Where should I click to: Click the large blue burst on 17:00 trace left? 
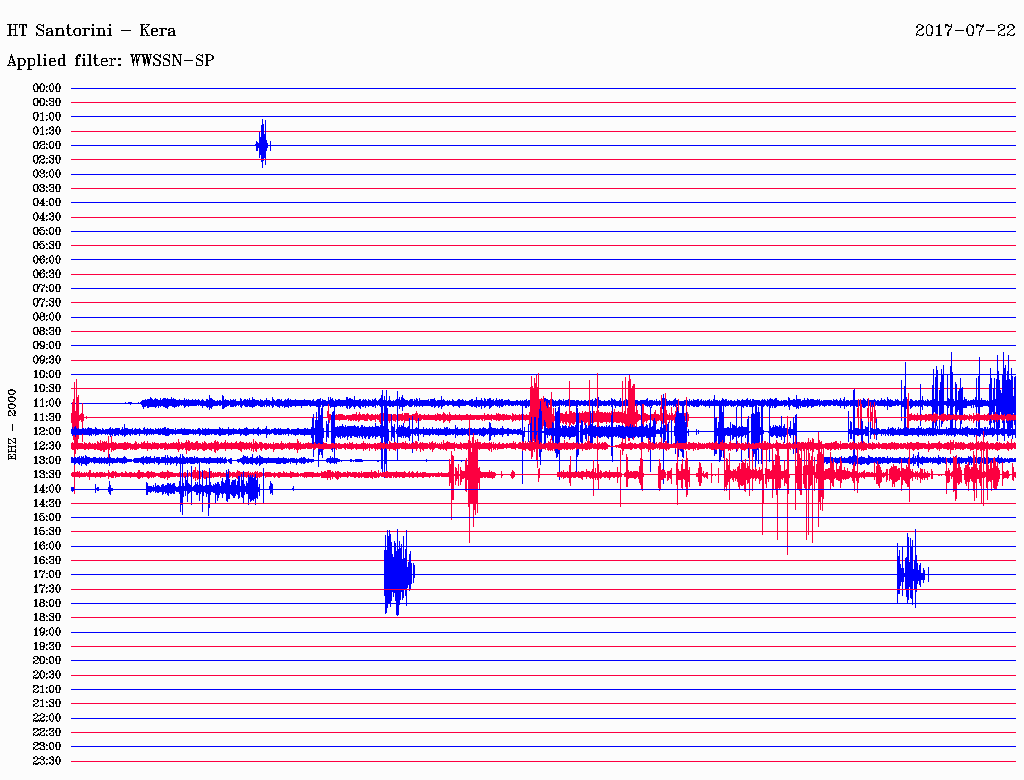(398, 573)
